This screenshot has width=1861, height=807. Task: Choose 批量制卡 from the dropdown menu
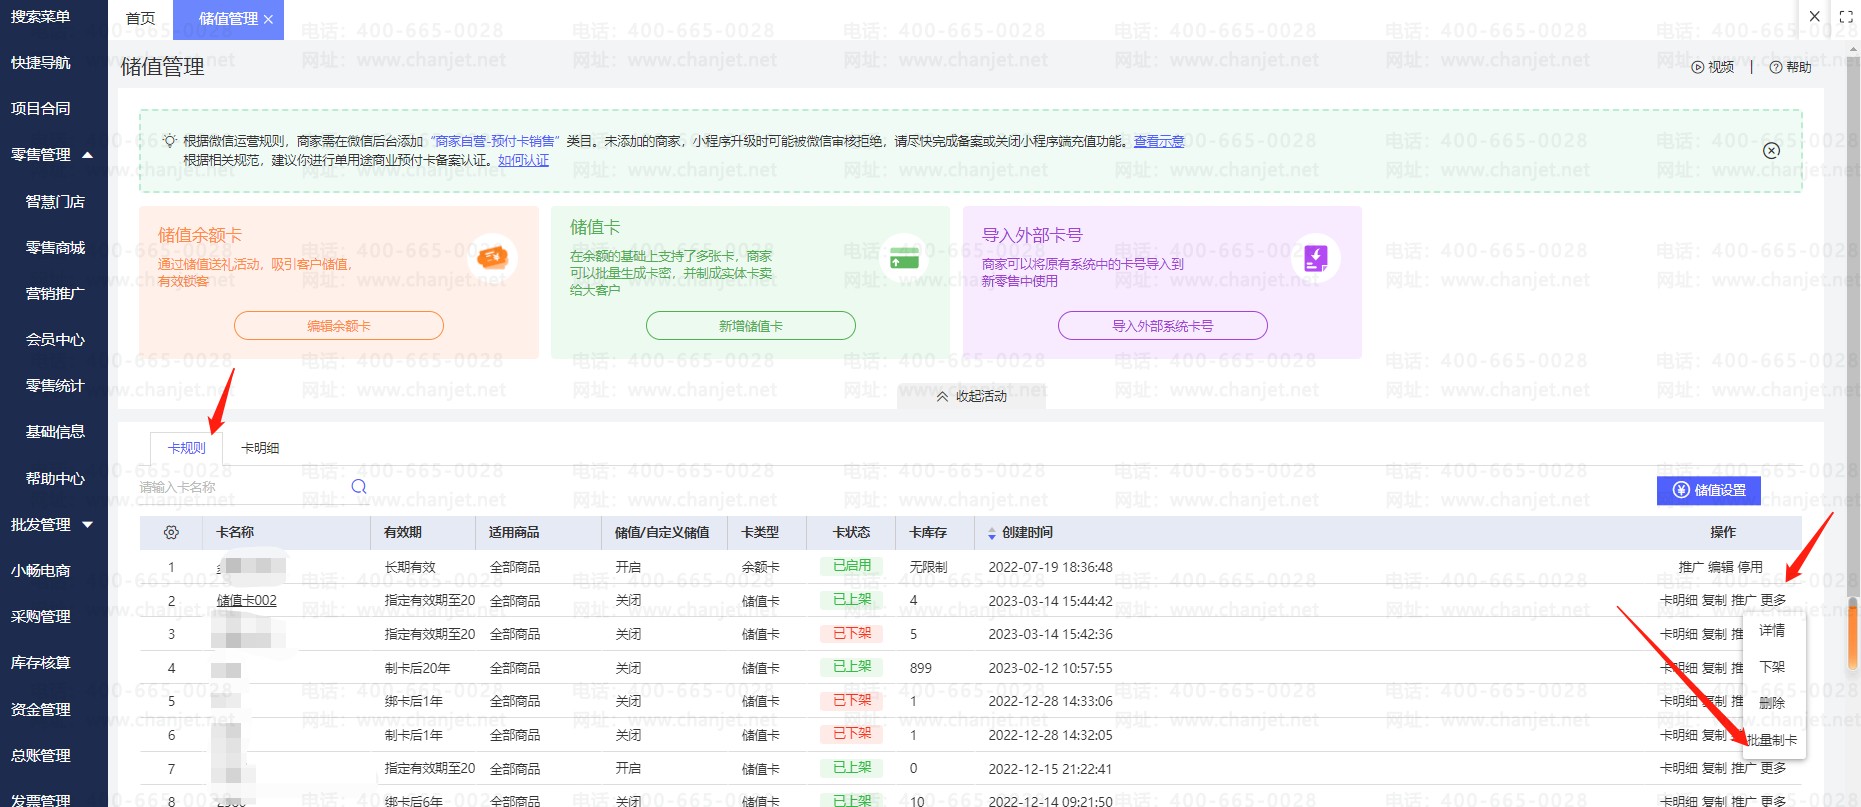1772,740
